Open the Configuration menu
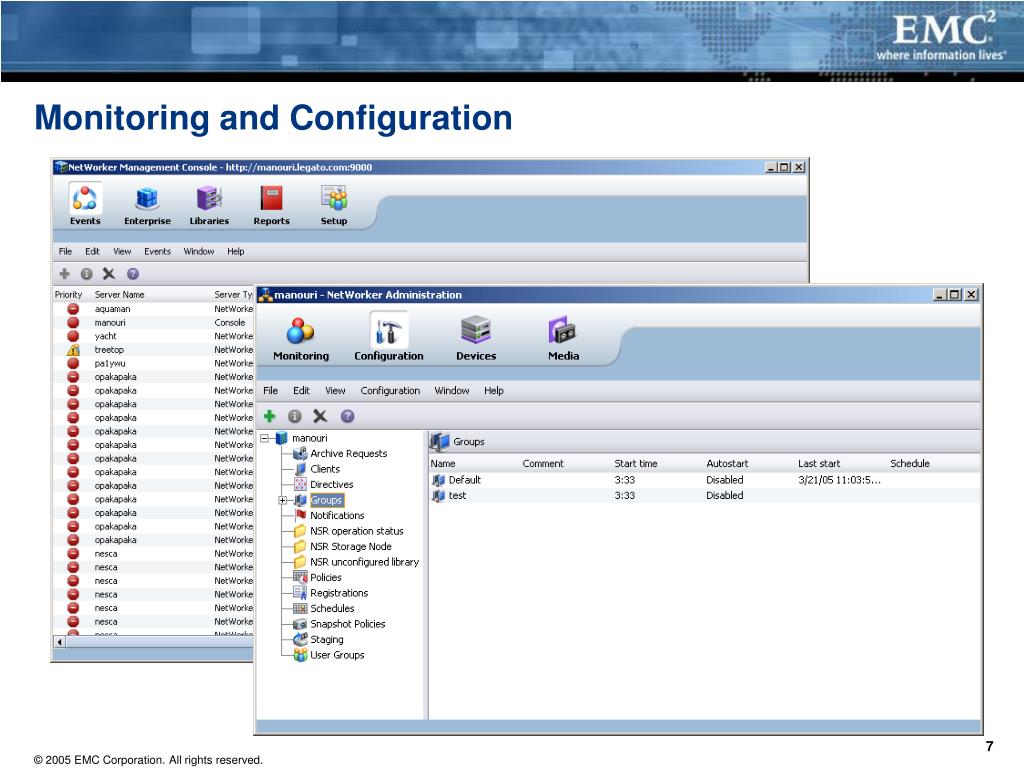The image size is (1024, 768). 390,391
